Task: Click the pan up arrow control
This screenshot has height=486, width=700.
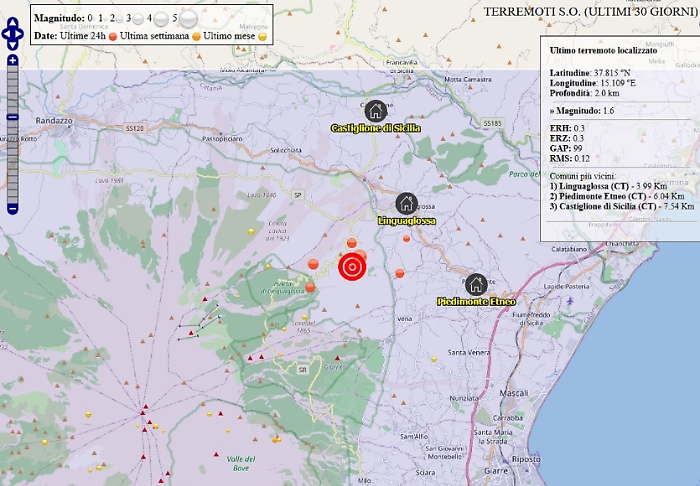Action: point(12,23)
